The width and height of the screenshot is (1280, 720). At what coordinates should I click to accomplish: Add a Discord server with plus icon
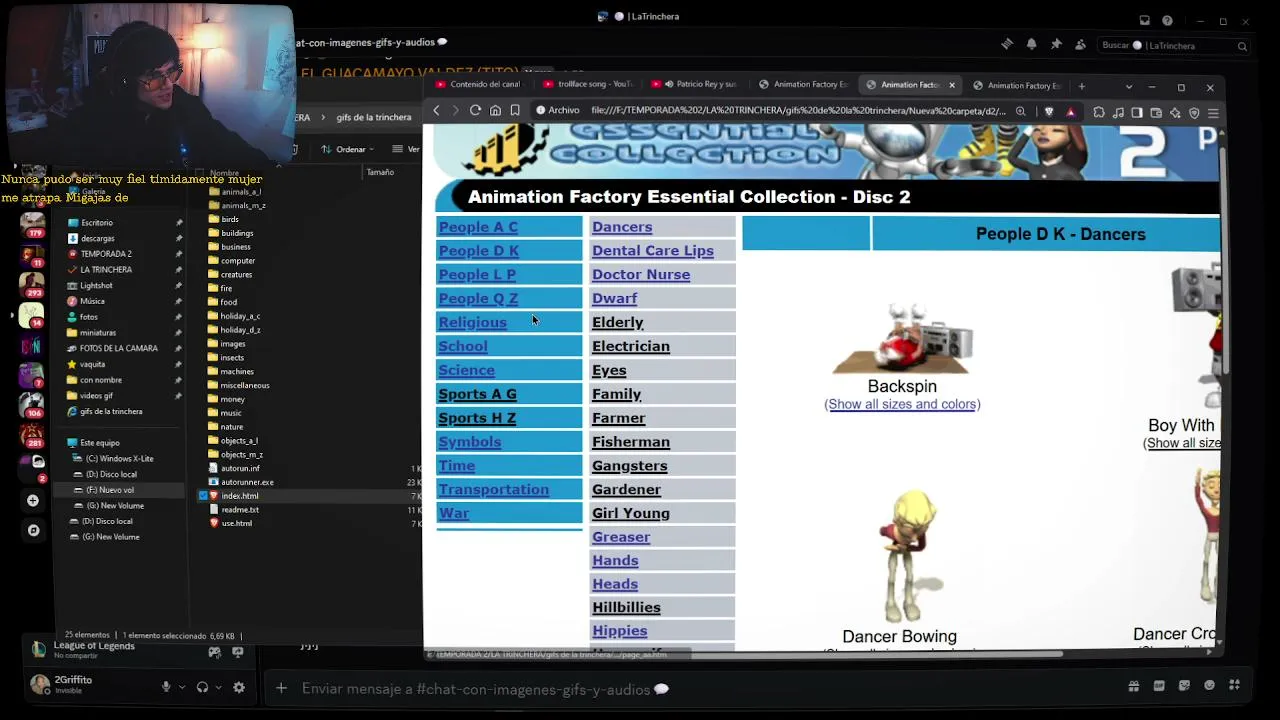(33, 500)
